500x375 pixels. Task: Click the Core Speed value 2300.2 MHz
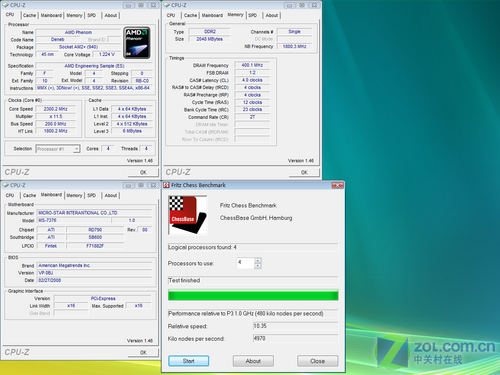click(x=56, y=109)
